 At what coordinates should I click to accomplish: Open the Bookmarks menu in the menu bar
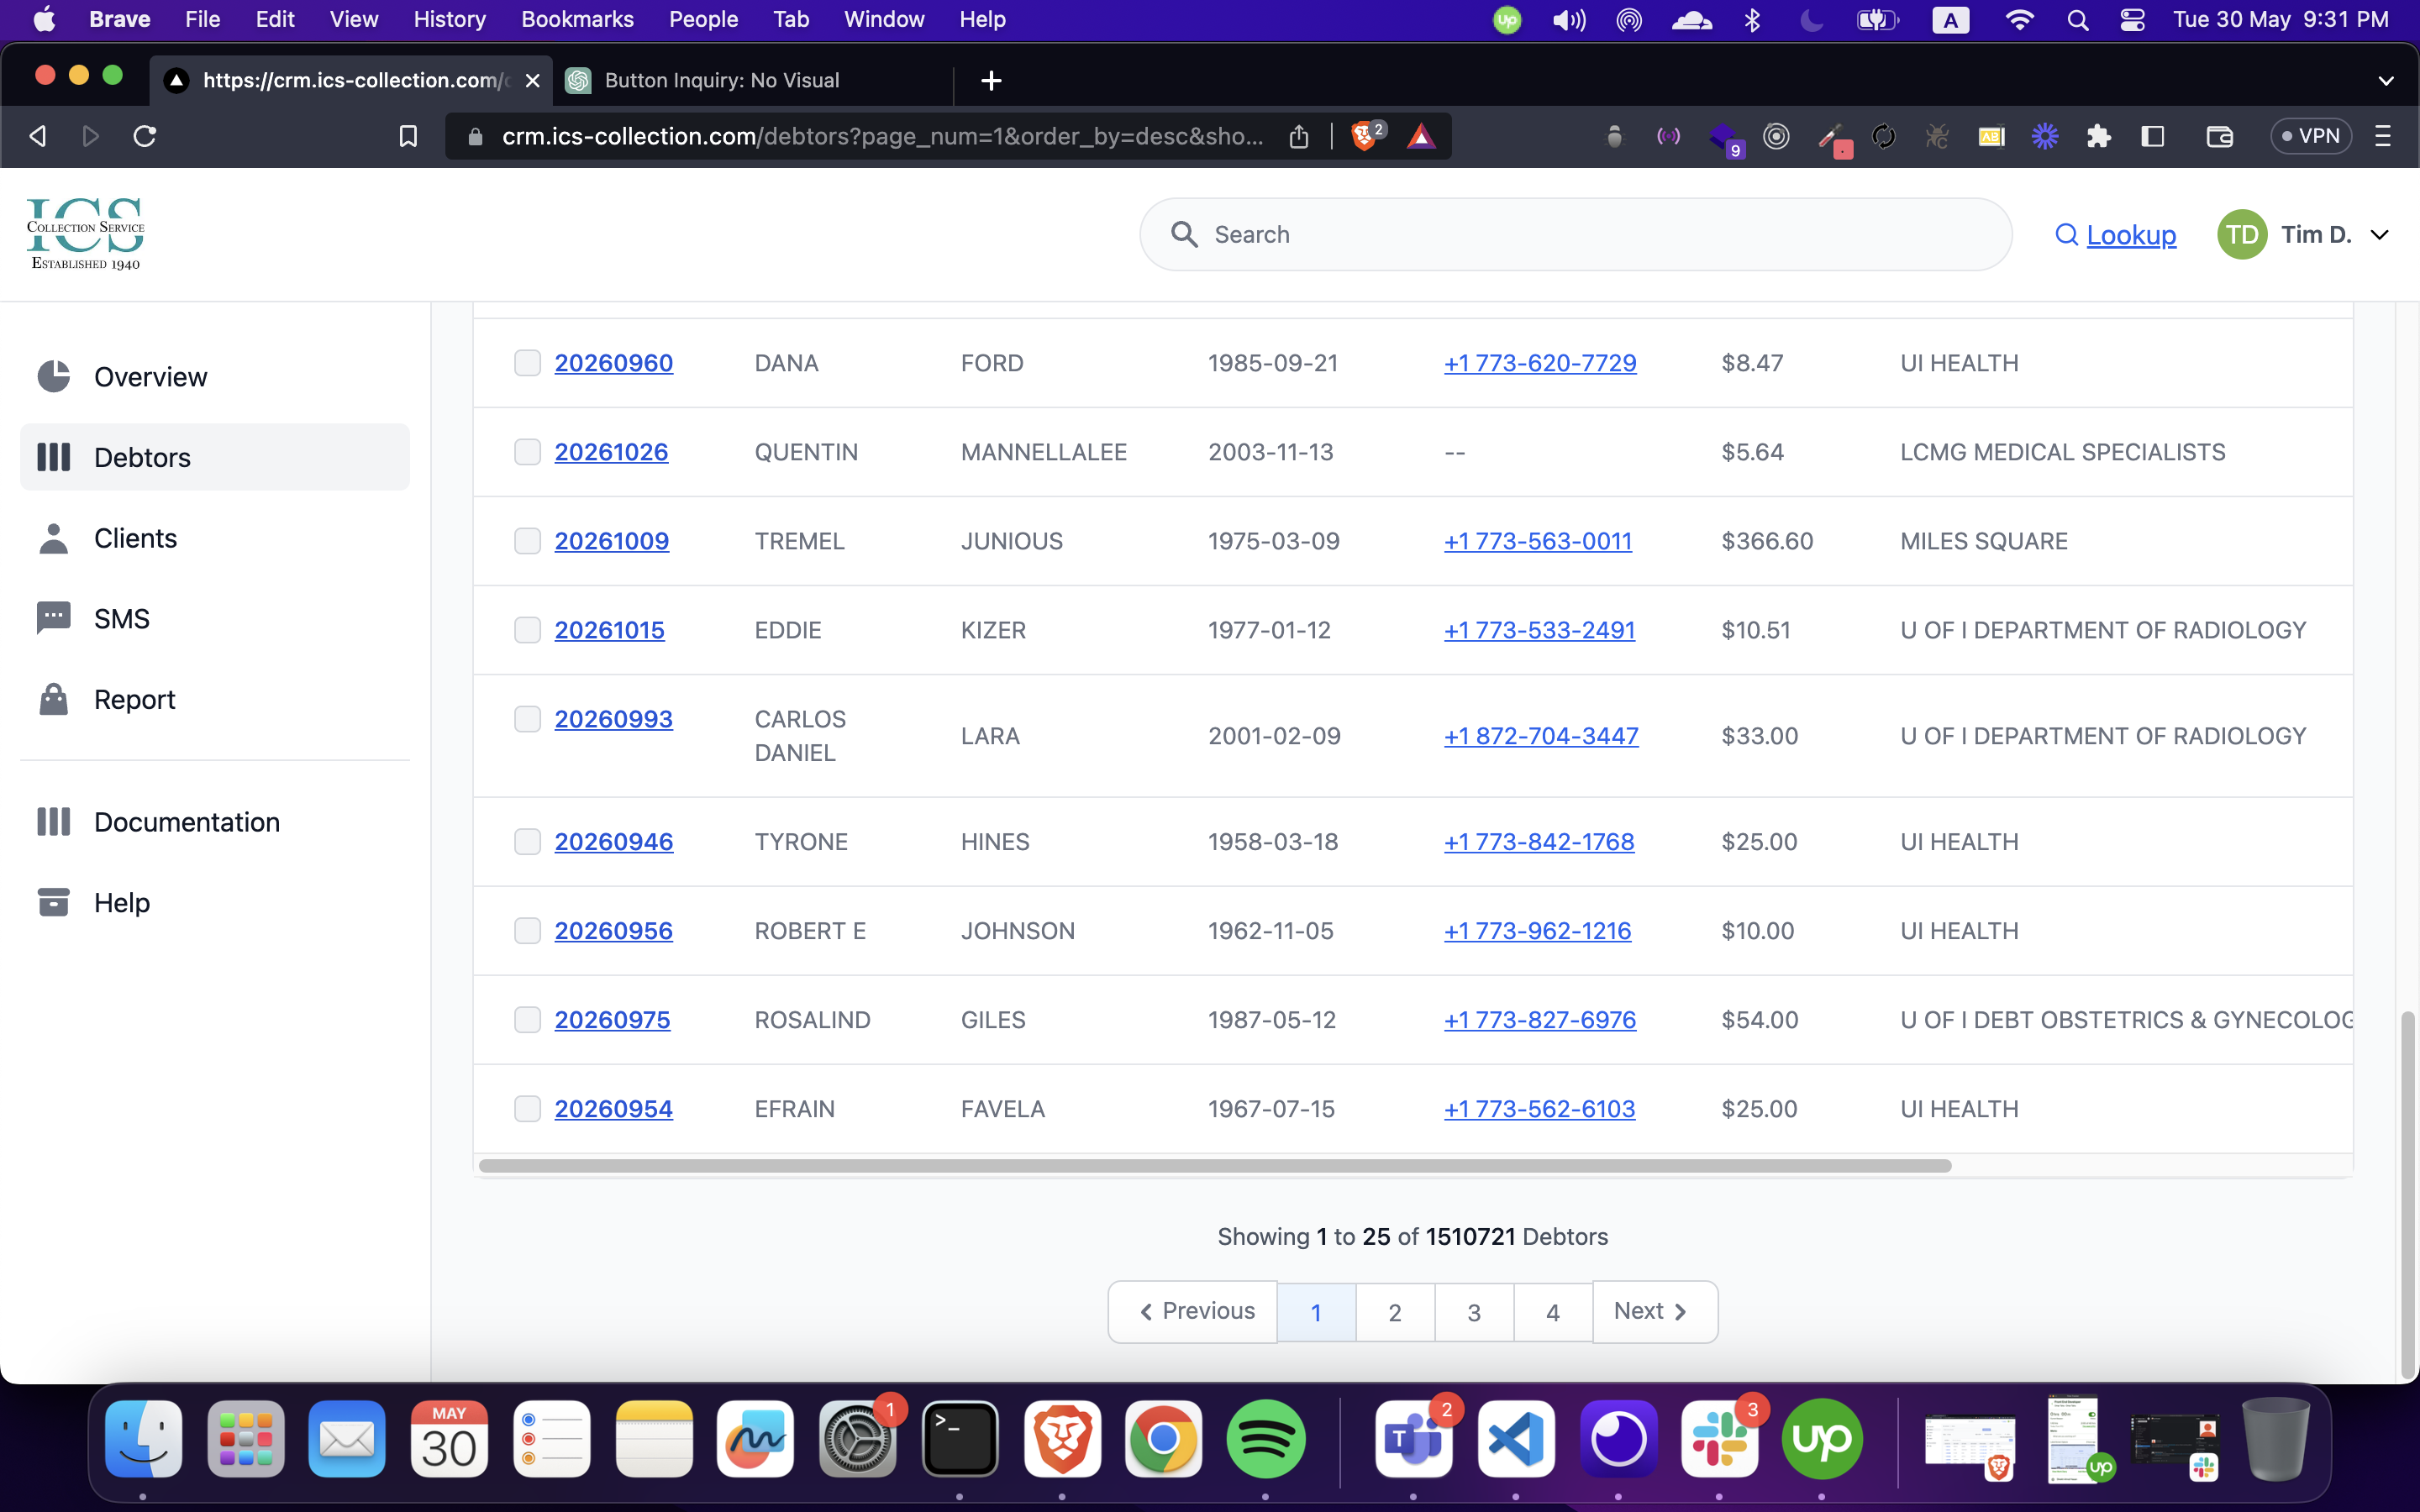point(577,19)
